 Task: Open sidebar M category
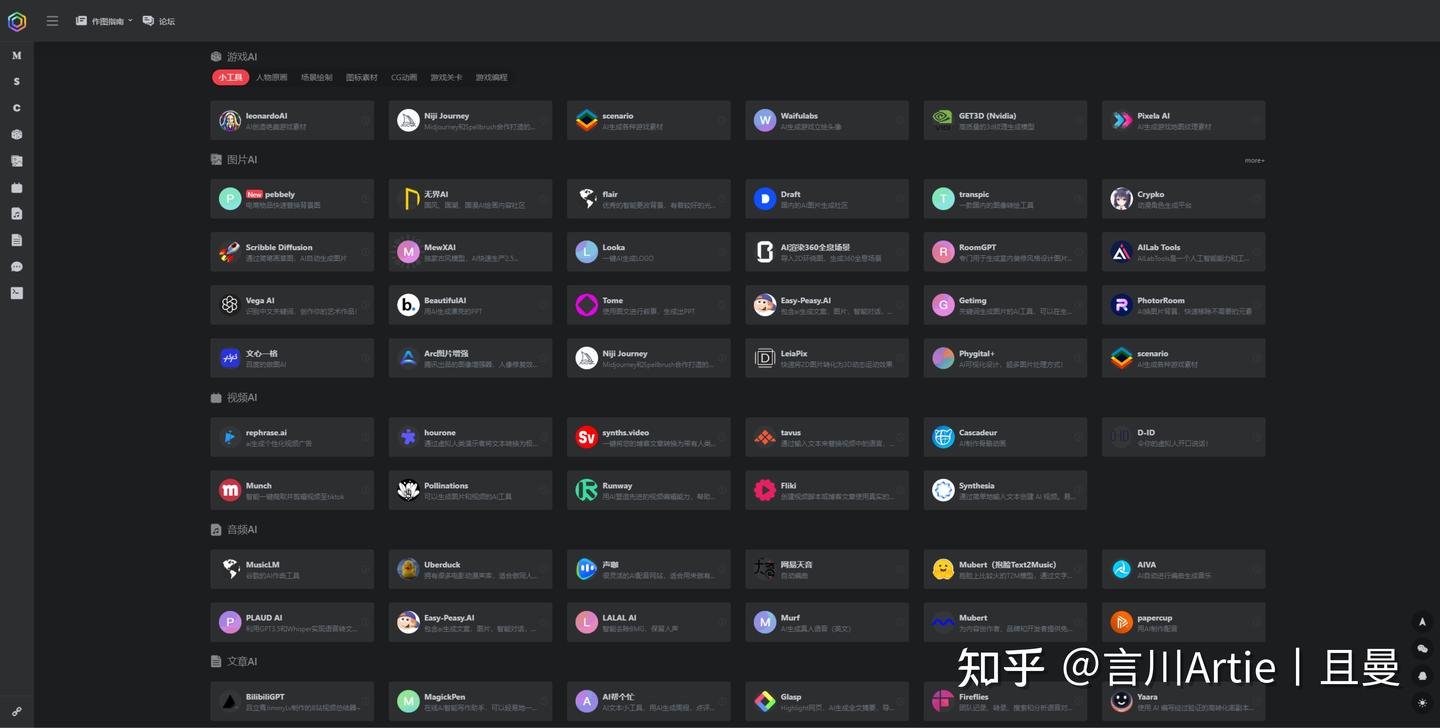tap(16, 55)
